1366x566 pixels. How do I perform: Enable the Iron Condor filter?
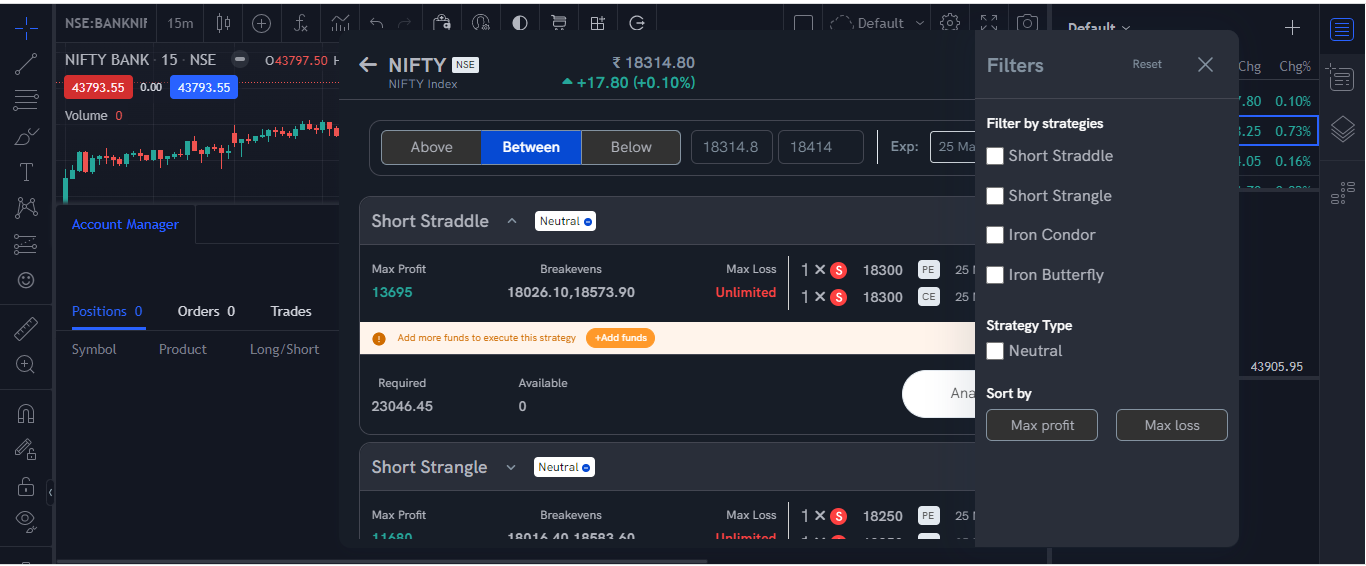pos(995,235)
